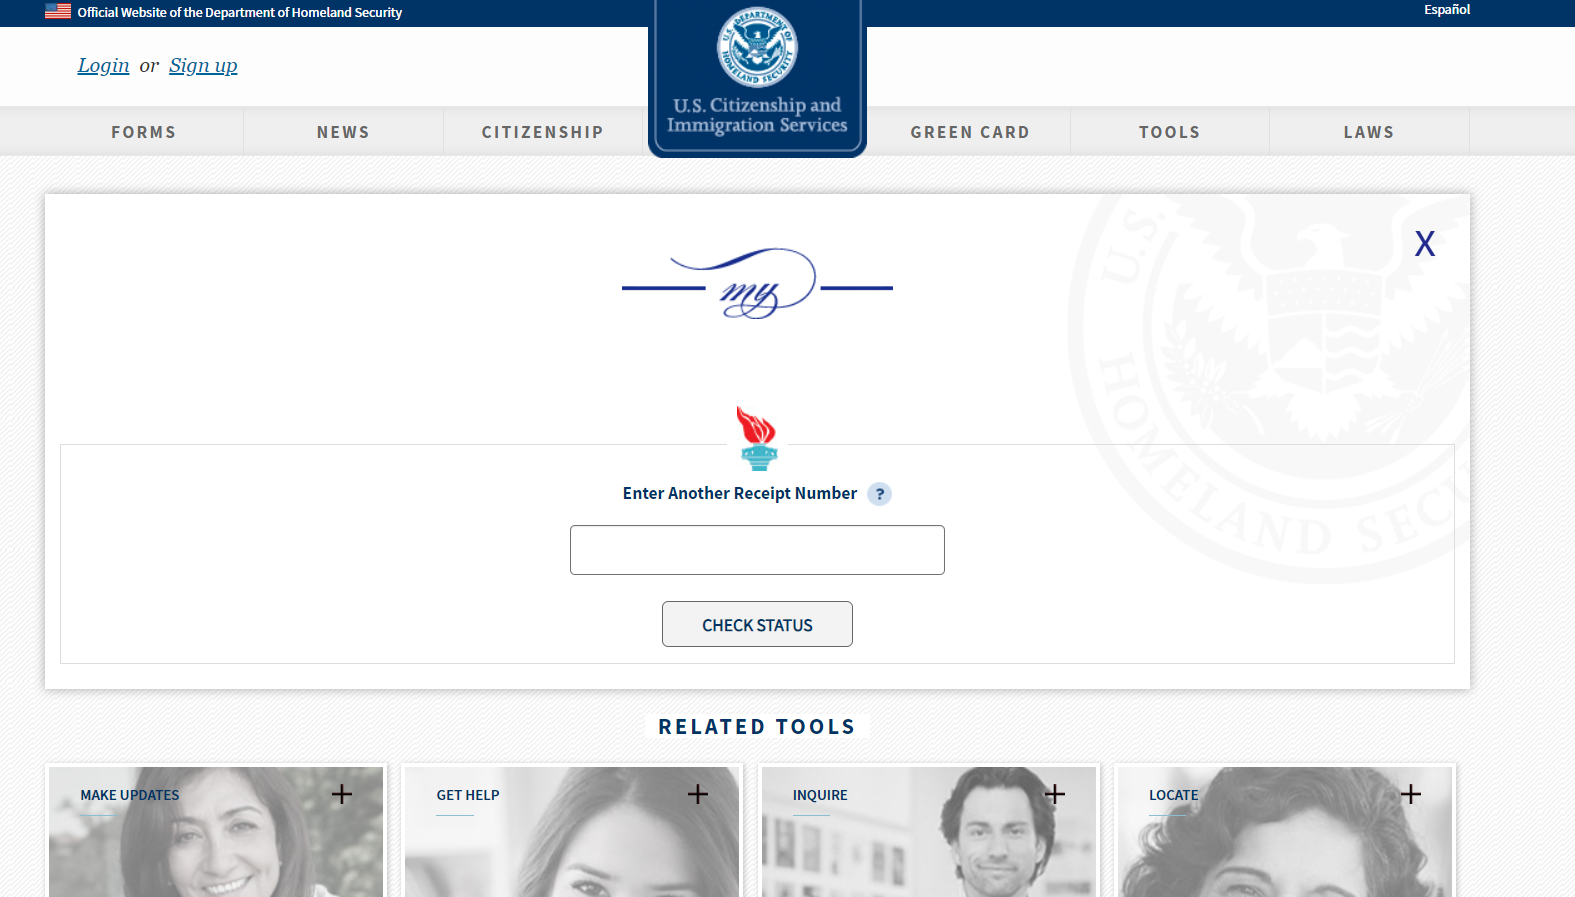Click the Related Tools heading
The image size is (1575, 897).
point(757,727)
